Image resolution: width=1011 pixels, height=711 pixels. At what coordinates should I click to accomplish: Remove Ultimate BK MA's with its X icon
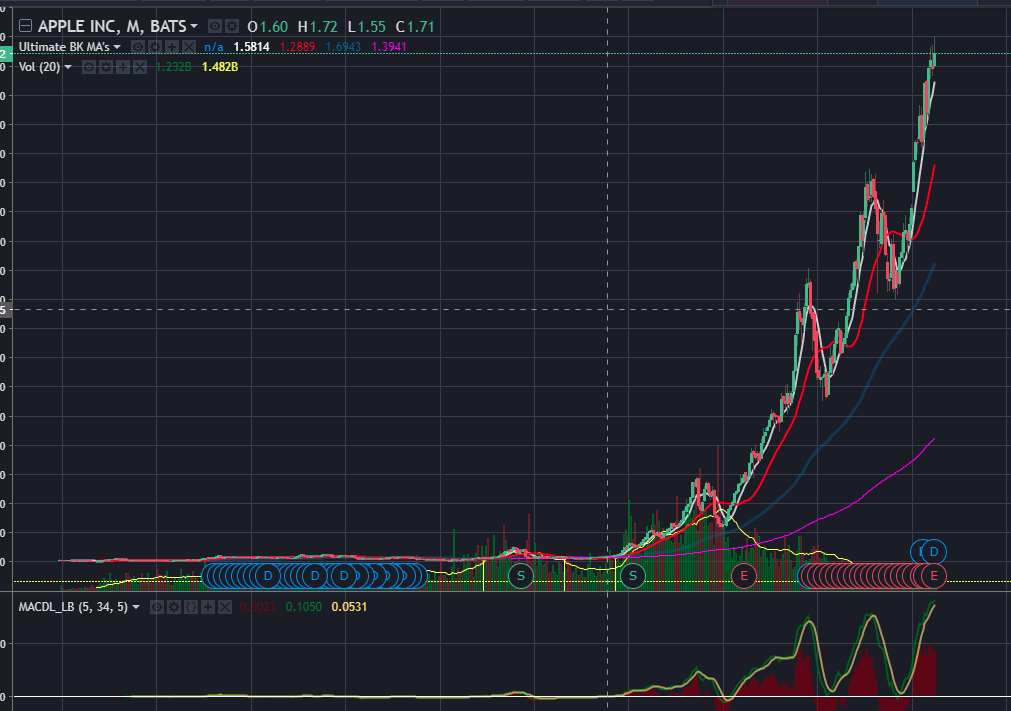tap(188, 47)
